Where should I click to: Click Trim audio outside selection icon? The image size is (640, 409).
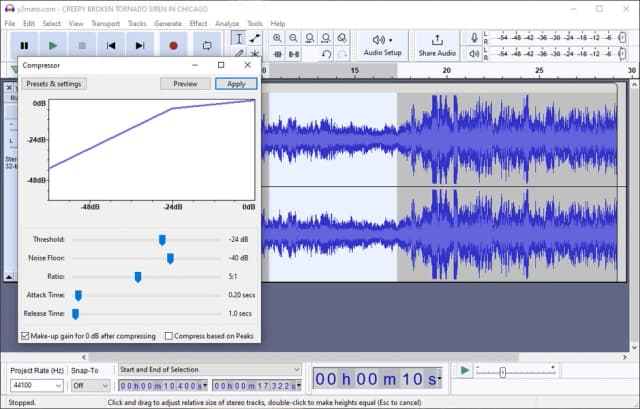(278, 54)
